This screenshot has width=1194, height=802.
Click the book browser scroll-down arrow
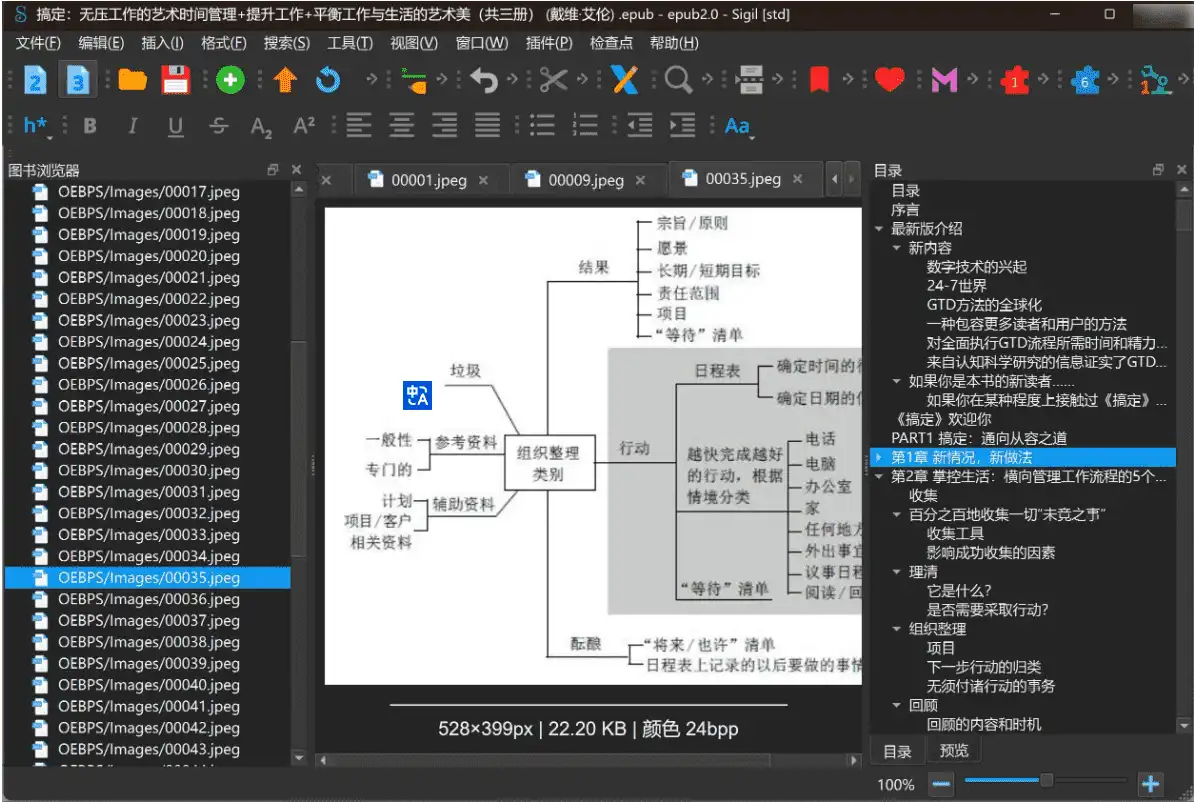298,758
